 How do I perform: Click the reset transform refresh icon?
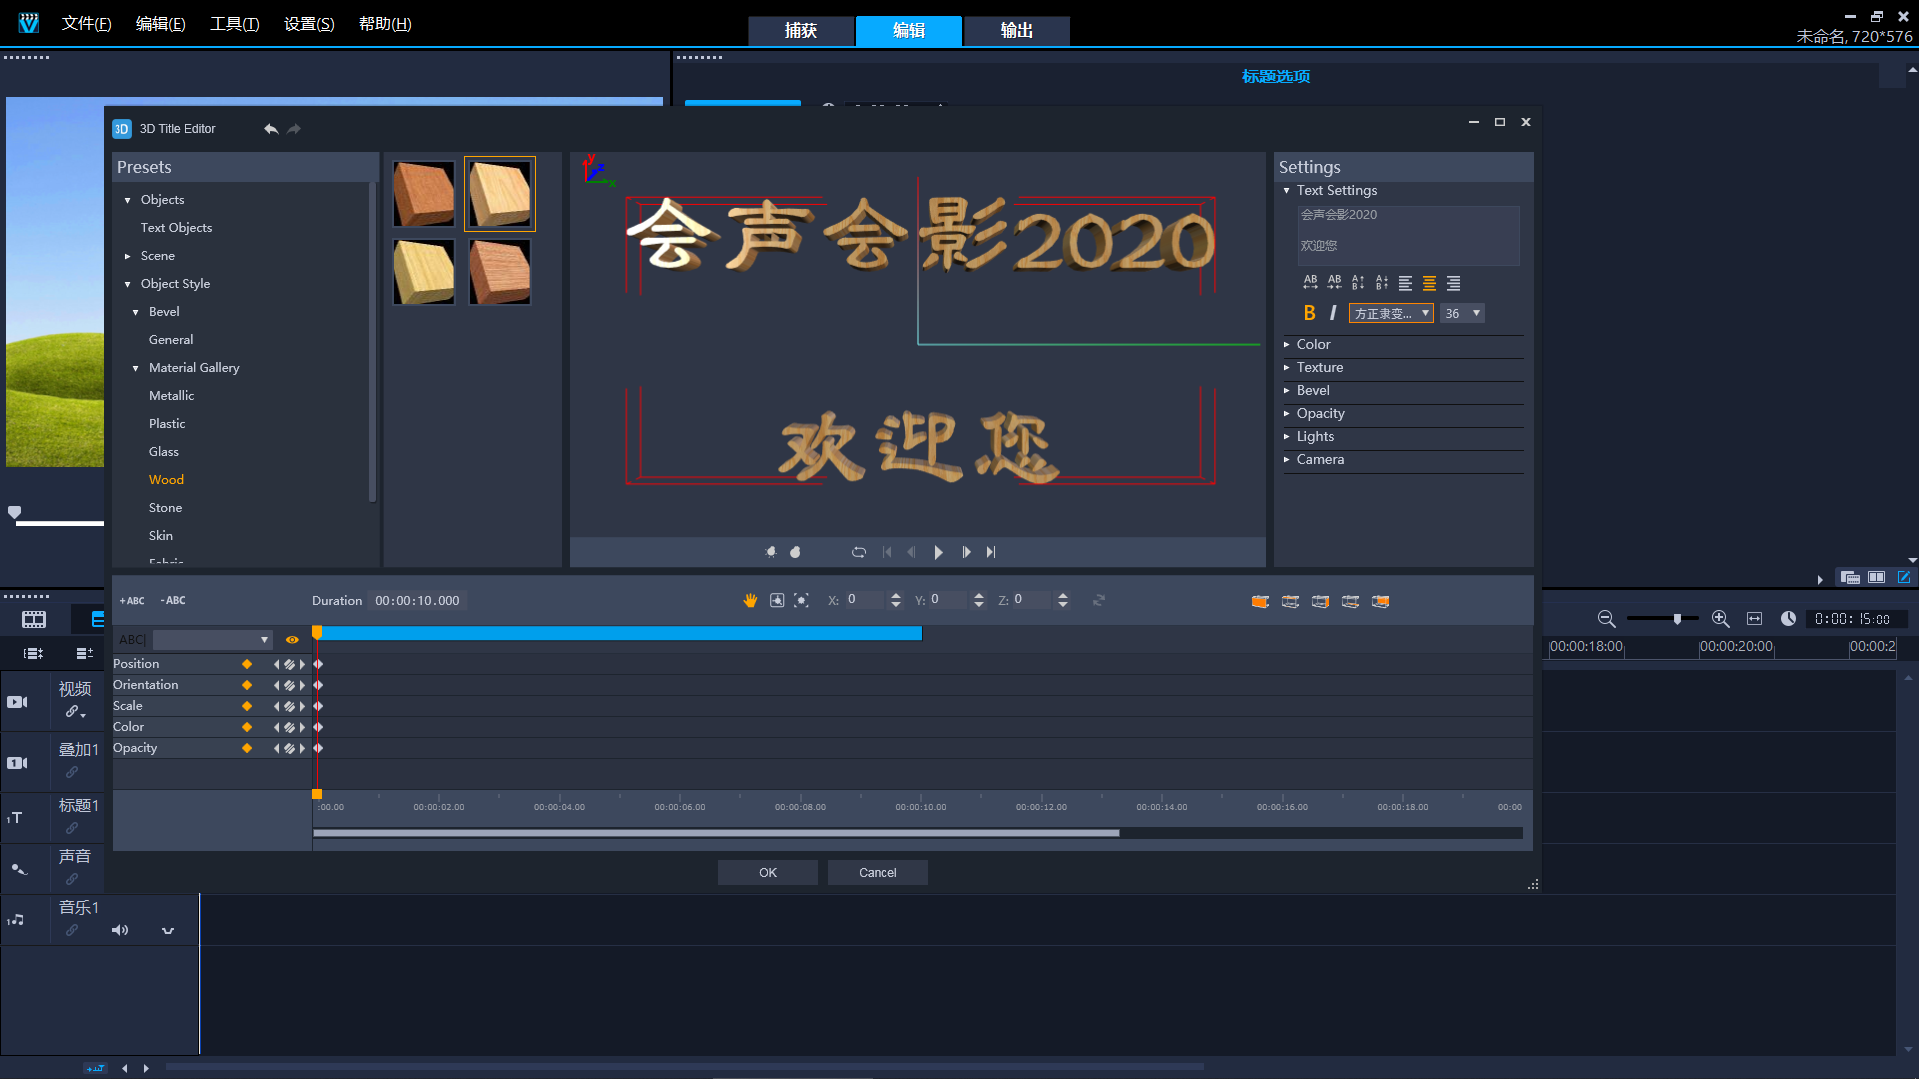(1099, 600)
